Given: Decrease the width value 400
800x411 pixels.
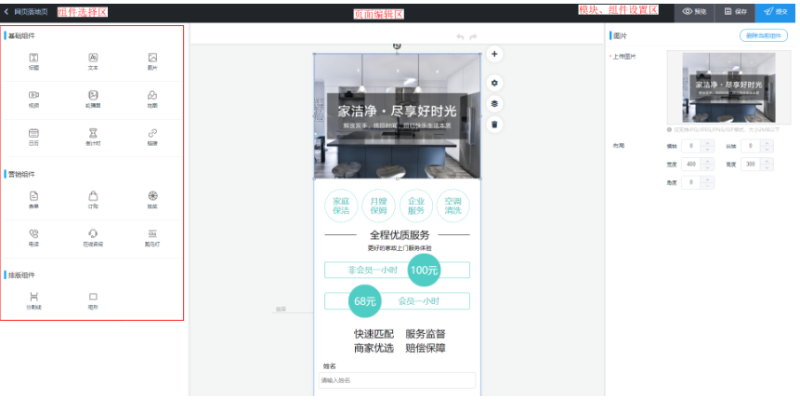Looking at the screenshot, I should (x=707, y=167).
